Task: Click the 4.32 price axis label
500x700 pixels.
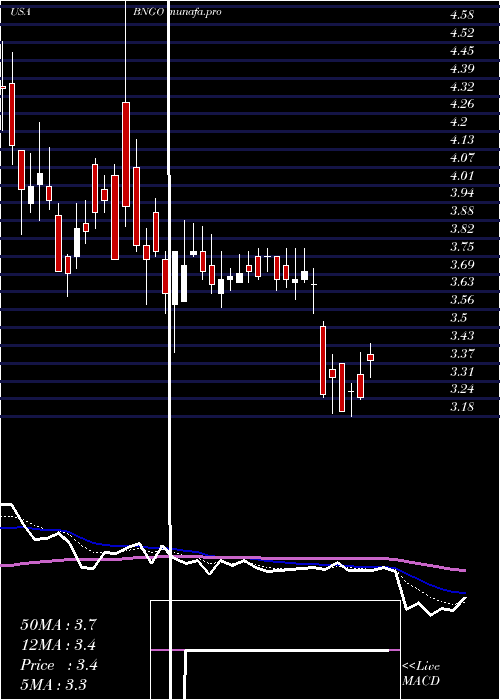Action: point(462,86)
